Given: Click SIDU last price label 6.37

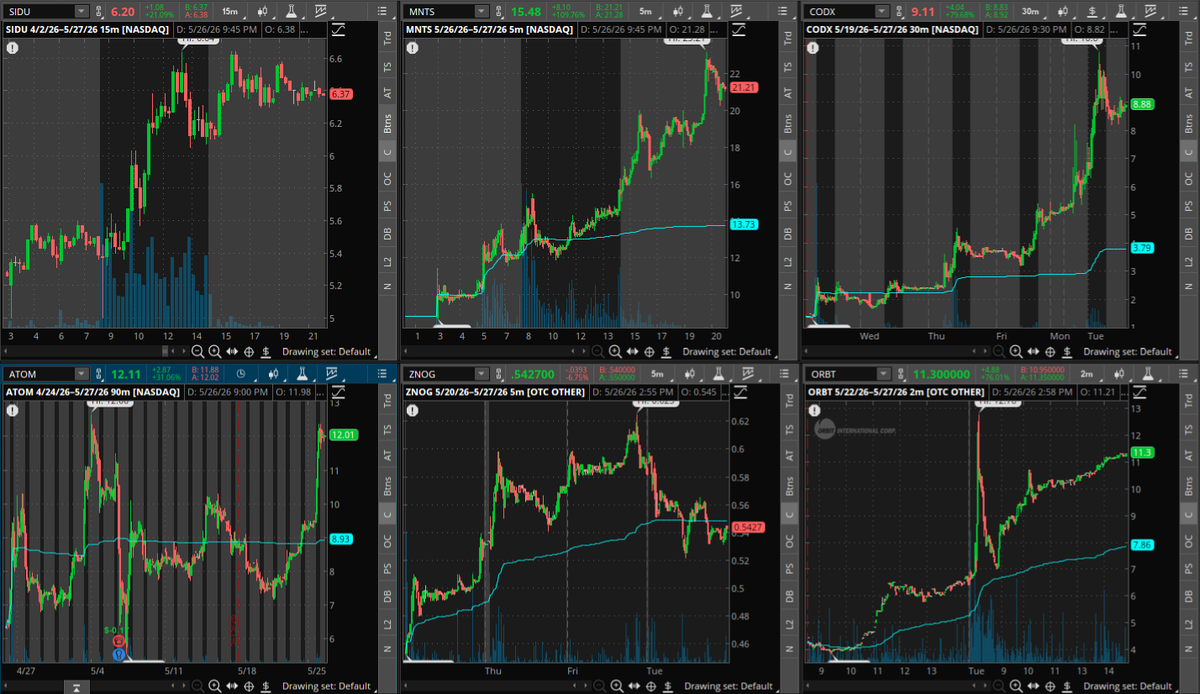Looking at the screenshot, I should click(x=341, y=94).
